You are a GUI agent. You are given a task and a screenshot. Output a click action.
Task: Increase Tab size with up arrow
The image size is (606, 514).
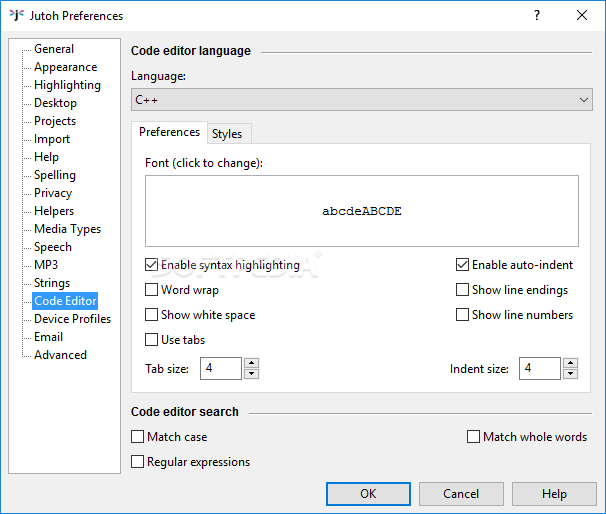coord(251,363)
